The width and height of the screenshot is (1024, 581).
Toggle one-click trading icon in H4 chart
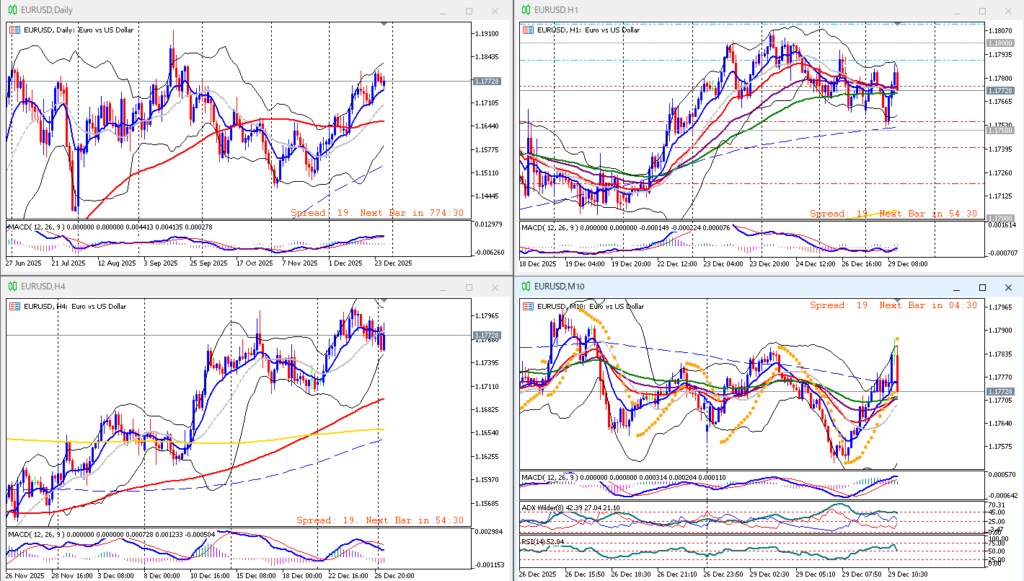click(14, 307)
